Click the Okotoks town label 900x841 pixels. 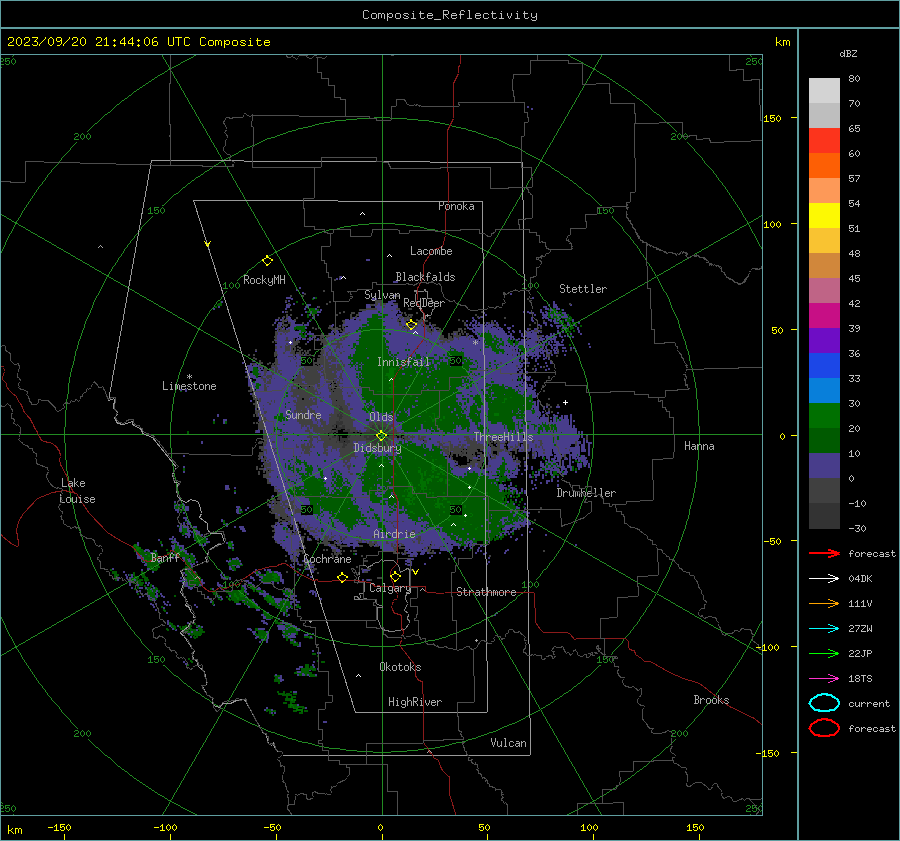point(400,667)
